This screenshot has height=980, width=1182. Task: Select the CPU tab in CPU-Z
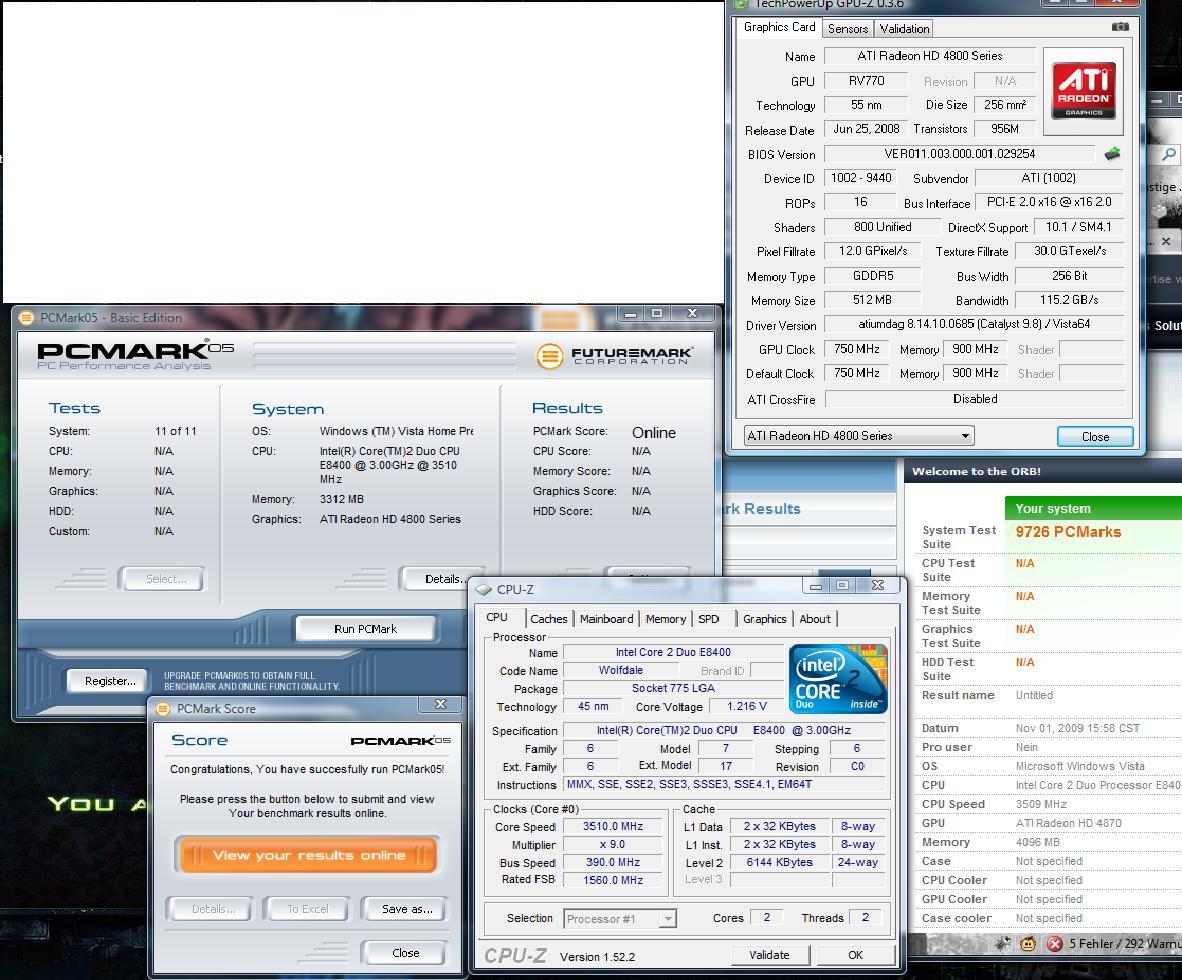[x=497, y=617]
